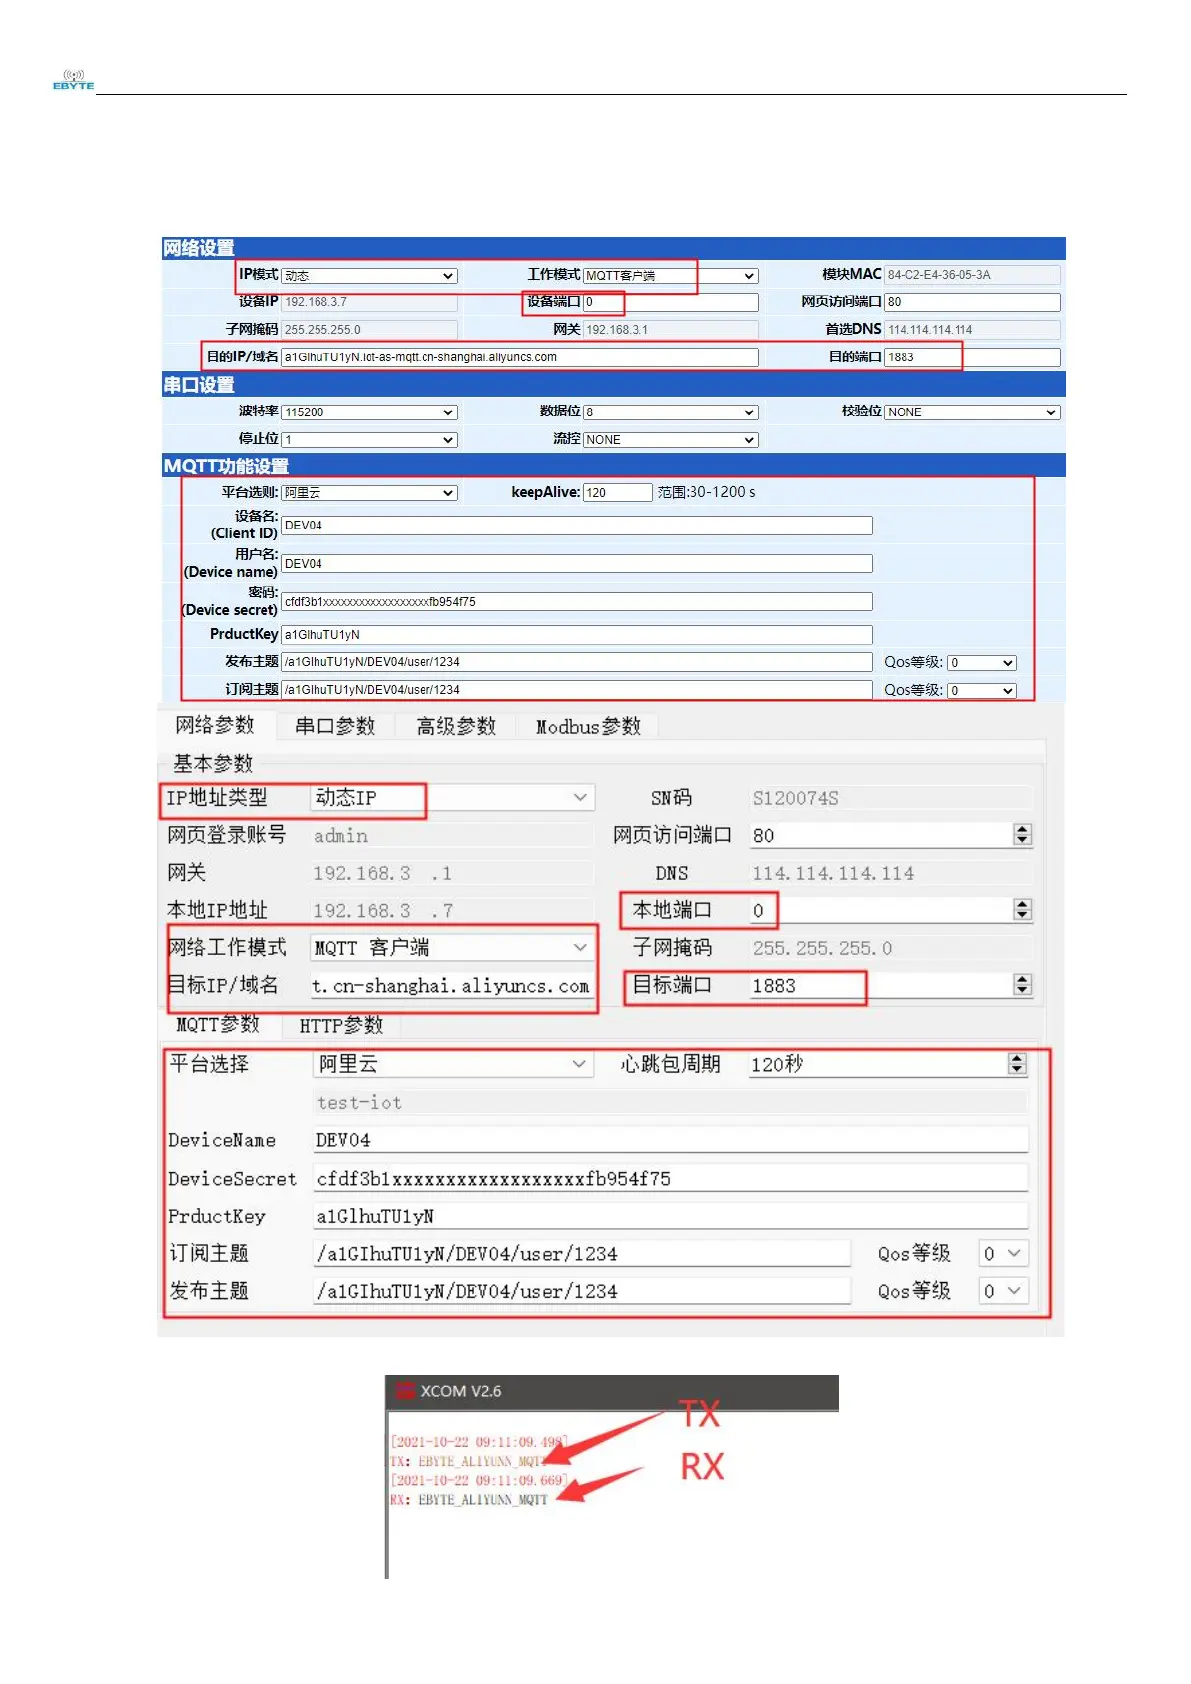Open the 校验位 NONE dropdown
The image size is (1191, 1684).
click(x=972, y=412)
